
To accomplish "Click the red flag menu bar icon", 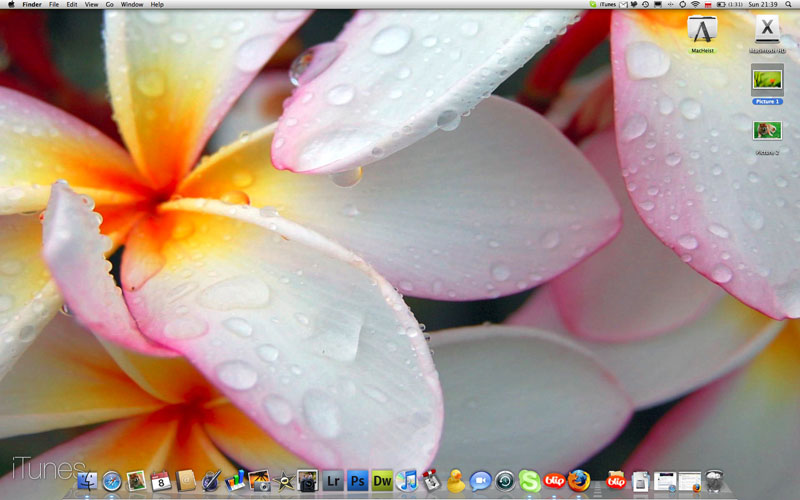I will (x=708, y=5).
